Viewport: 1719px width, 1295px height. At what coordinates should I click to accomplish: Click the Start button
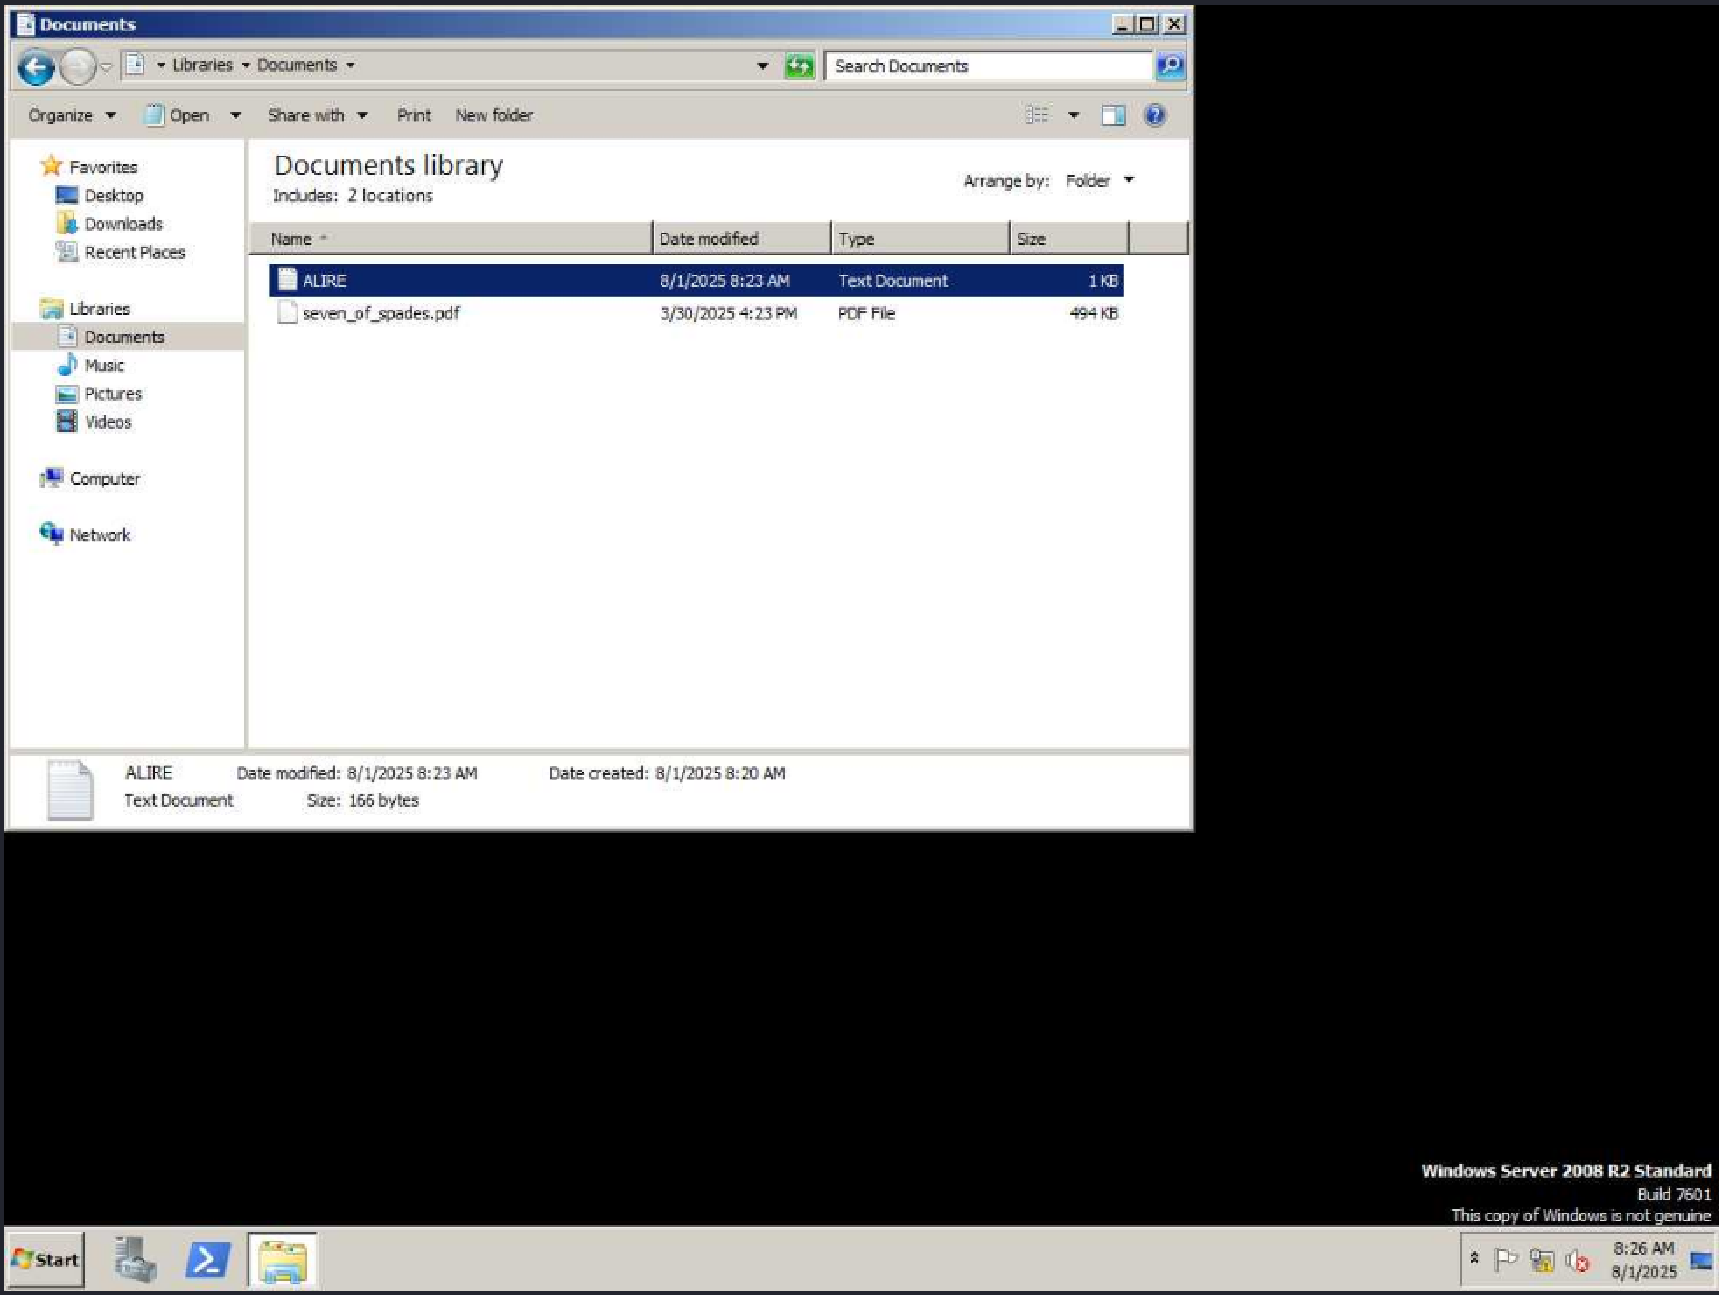click(x=46, y=1260)
